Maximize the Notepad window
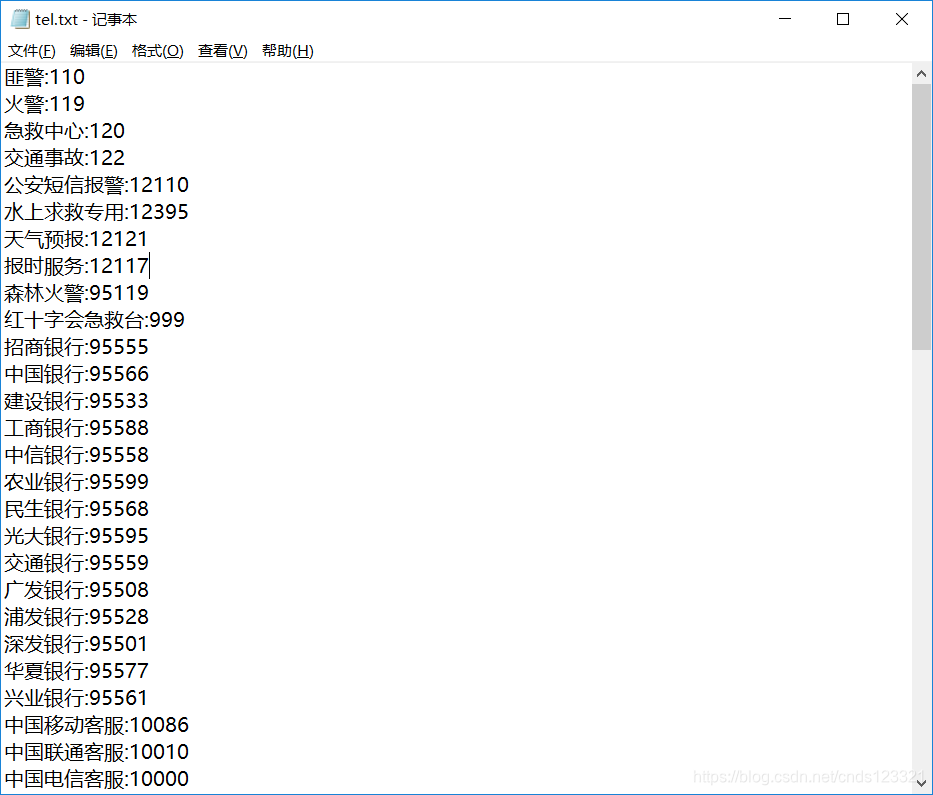 (843, 19)
